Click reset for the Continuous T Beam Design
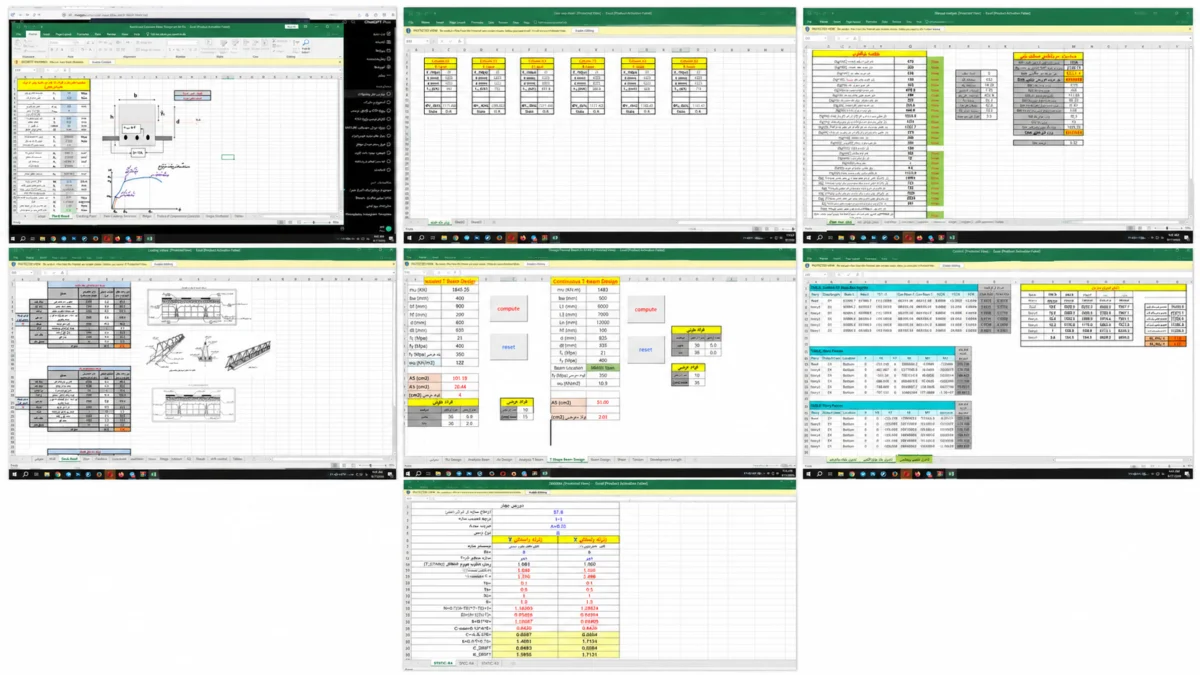 pos(645,349)
